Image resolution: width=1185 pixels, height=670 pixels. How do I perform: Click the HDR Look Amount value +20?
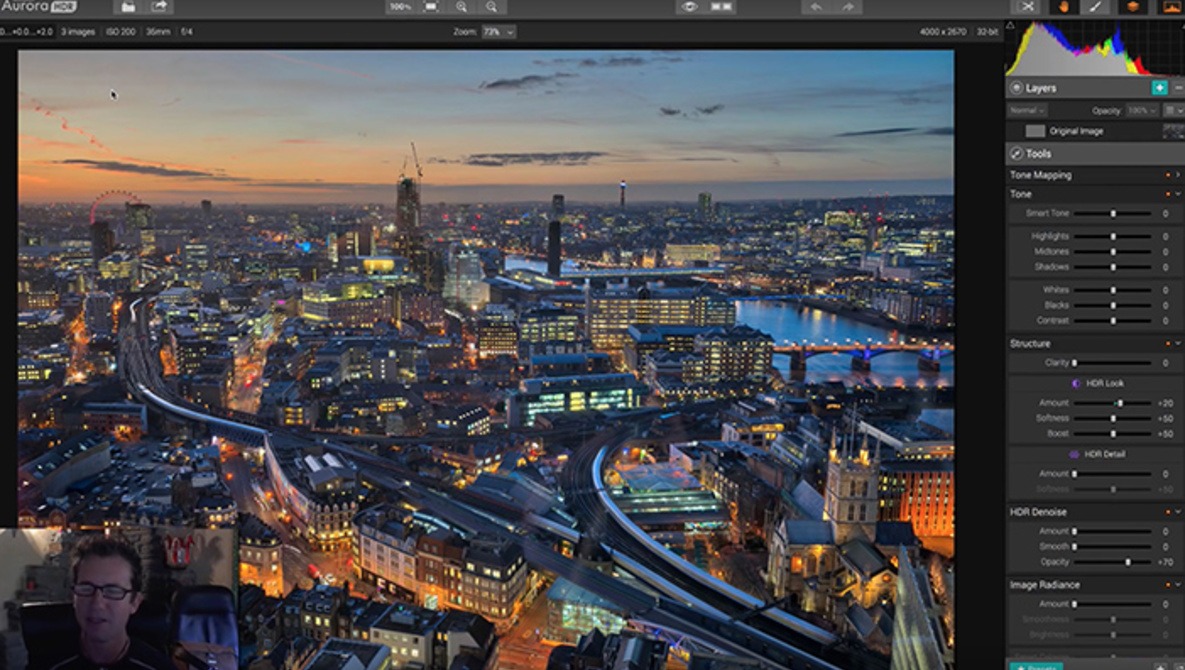click(1165, 403)
